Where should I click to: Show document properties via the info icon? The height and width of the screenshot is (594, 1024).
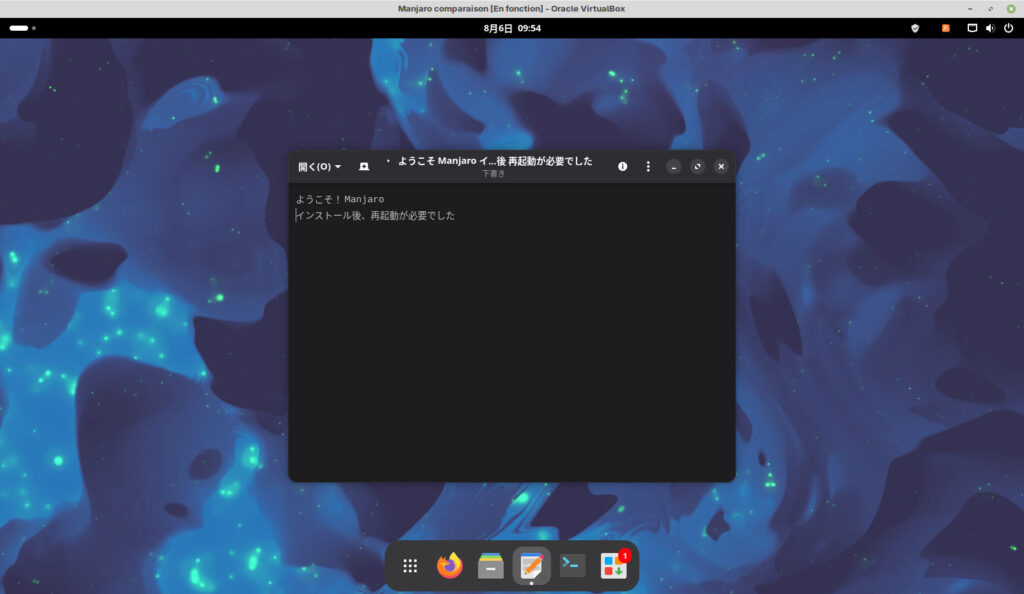[x=622, y=166]
